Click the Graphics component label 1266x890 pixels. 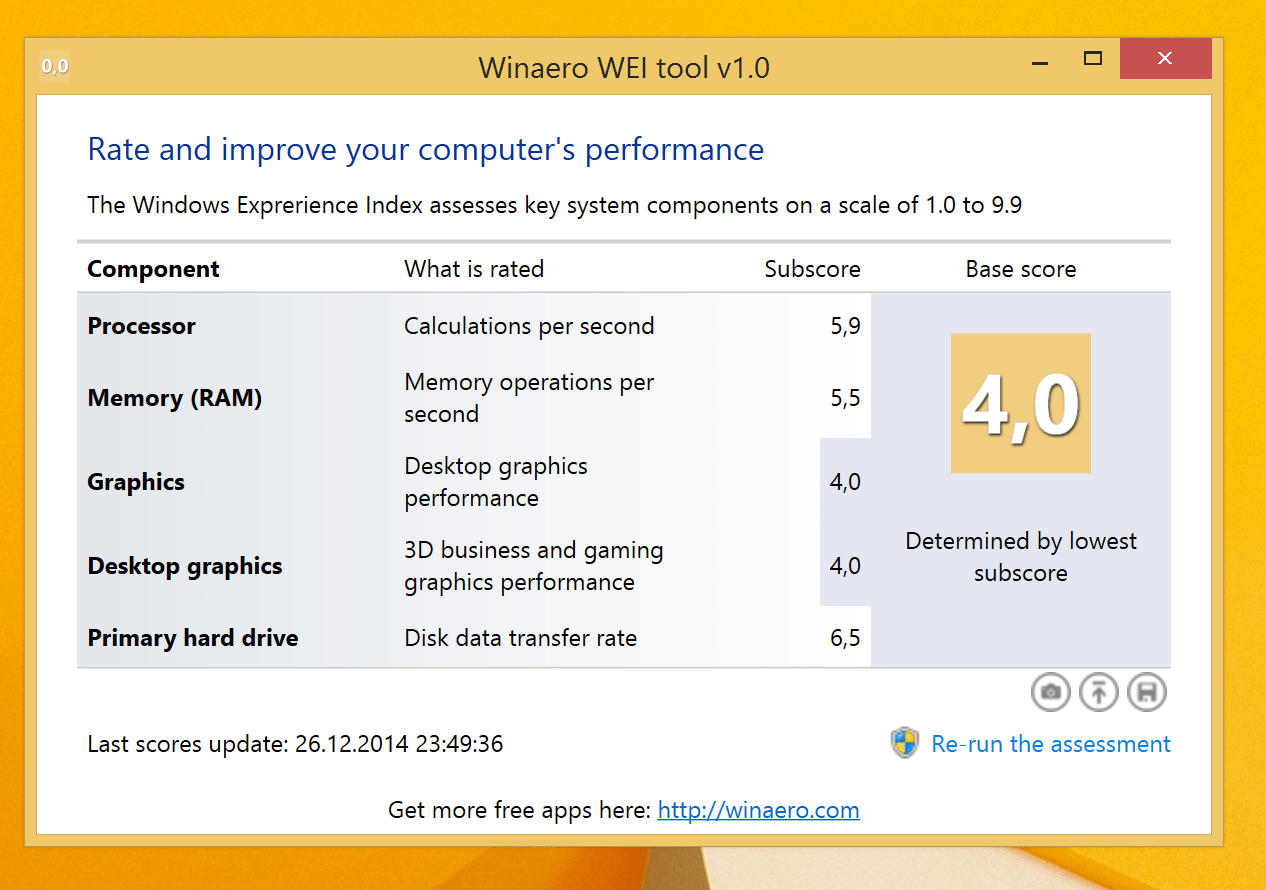point(136,482)
